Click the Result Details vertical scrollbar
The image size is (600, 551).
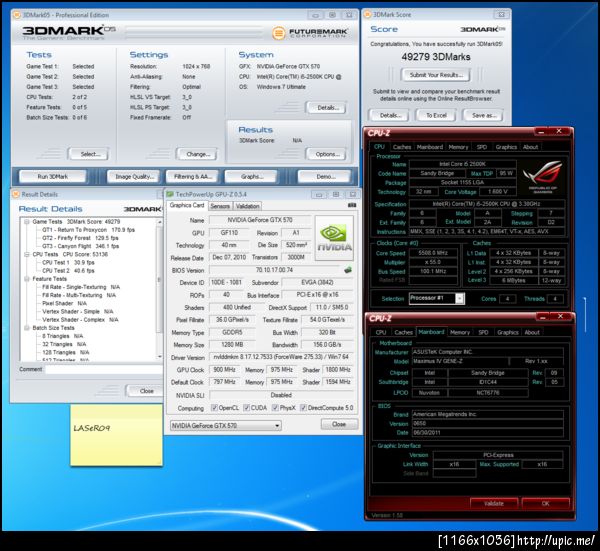point(159,289)
